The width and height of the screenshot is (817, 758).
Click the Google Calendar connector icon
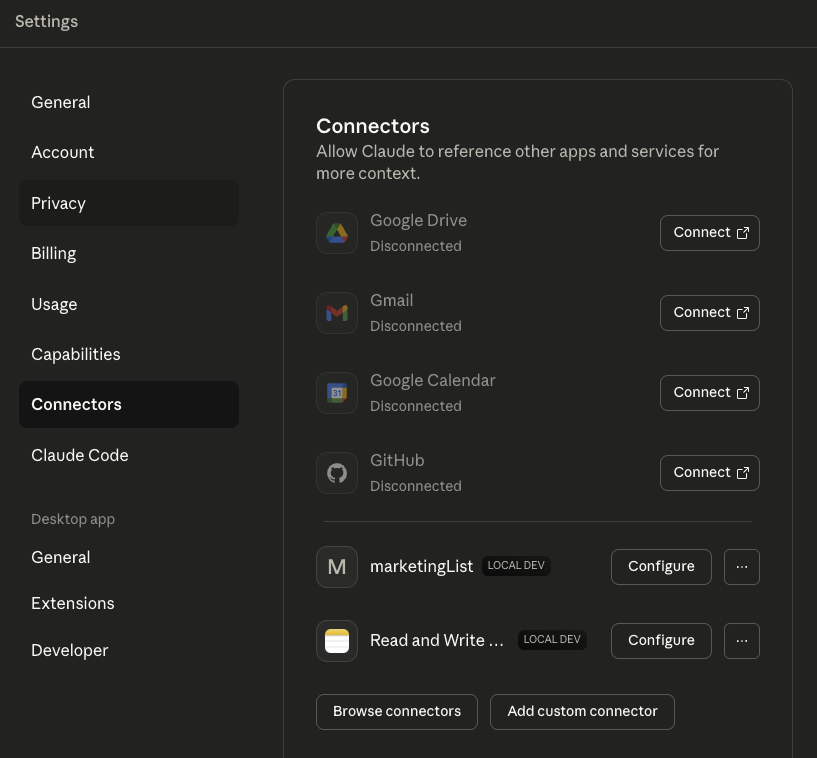click(337, 392)
